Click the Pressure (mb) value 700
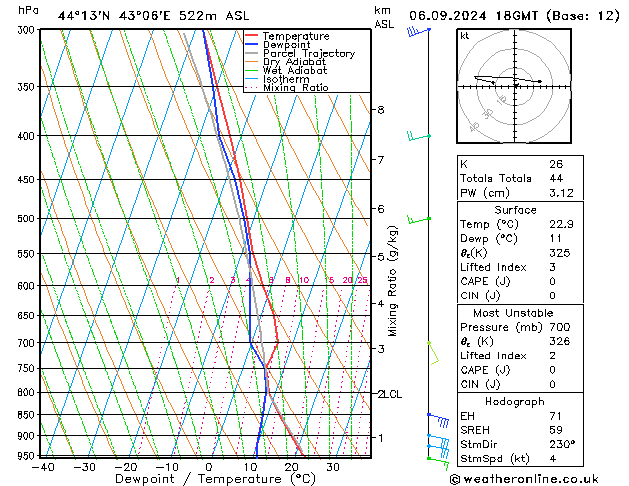Screen dimensions: 629x486 560,327
